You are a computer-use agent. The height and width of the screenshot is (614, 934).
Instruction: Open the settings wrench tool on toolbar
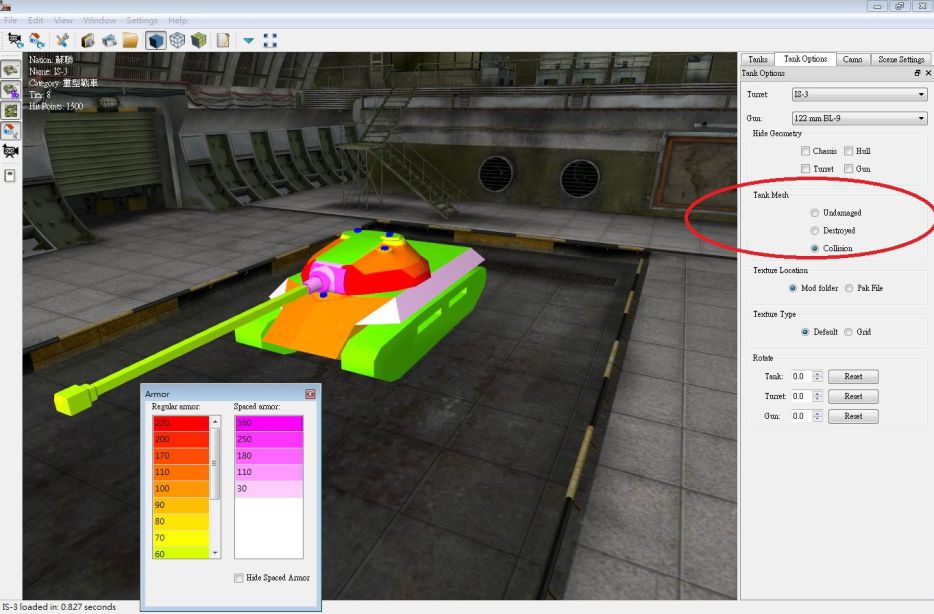pos(63,40)
